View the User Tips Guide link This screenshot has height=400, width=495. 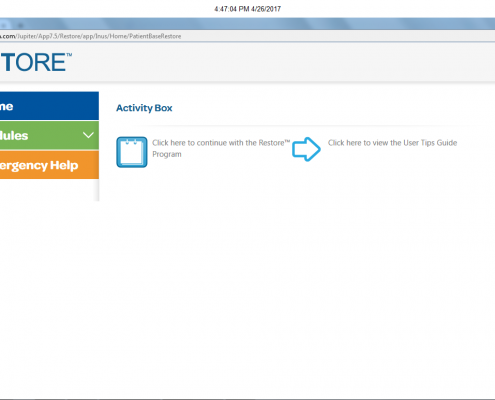pyautogui.click(x=392, y=143)
